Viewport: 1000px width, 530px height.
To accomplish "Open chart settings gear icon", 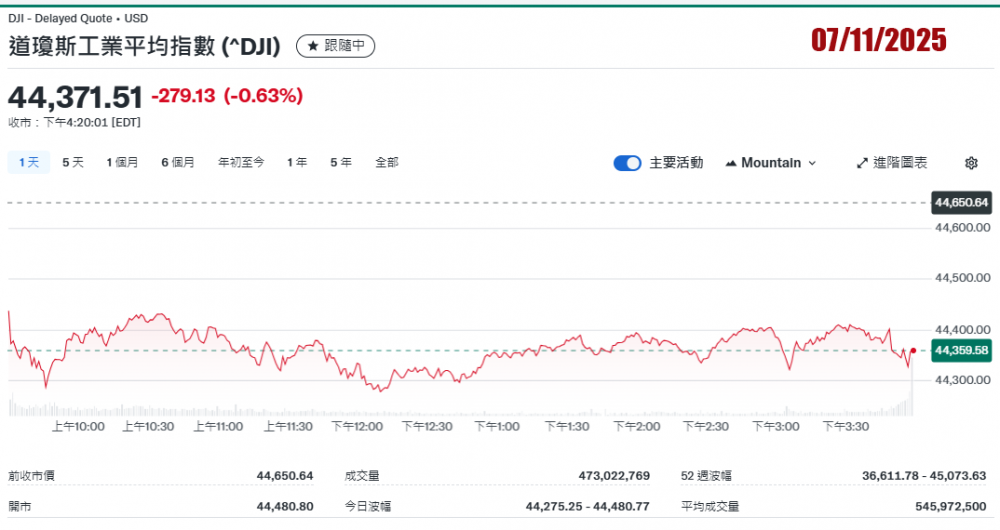I will [971, 163].
